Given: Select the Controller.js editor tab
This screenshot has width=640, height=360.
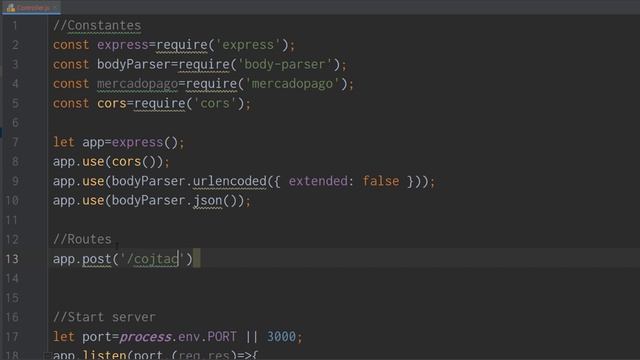Looking at the screenshot, I should click(x=31, y=7).
